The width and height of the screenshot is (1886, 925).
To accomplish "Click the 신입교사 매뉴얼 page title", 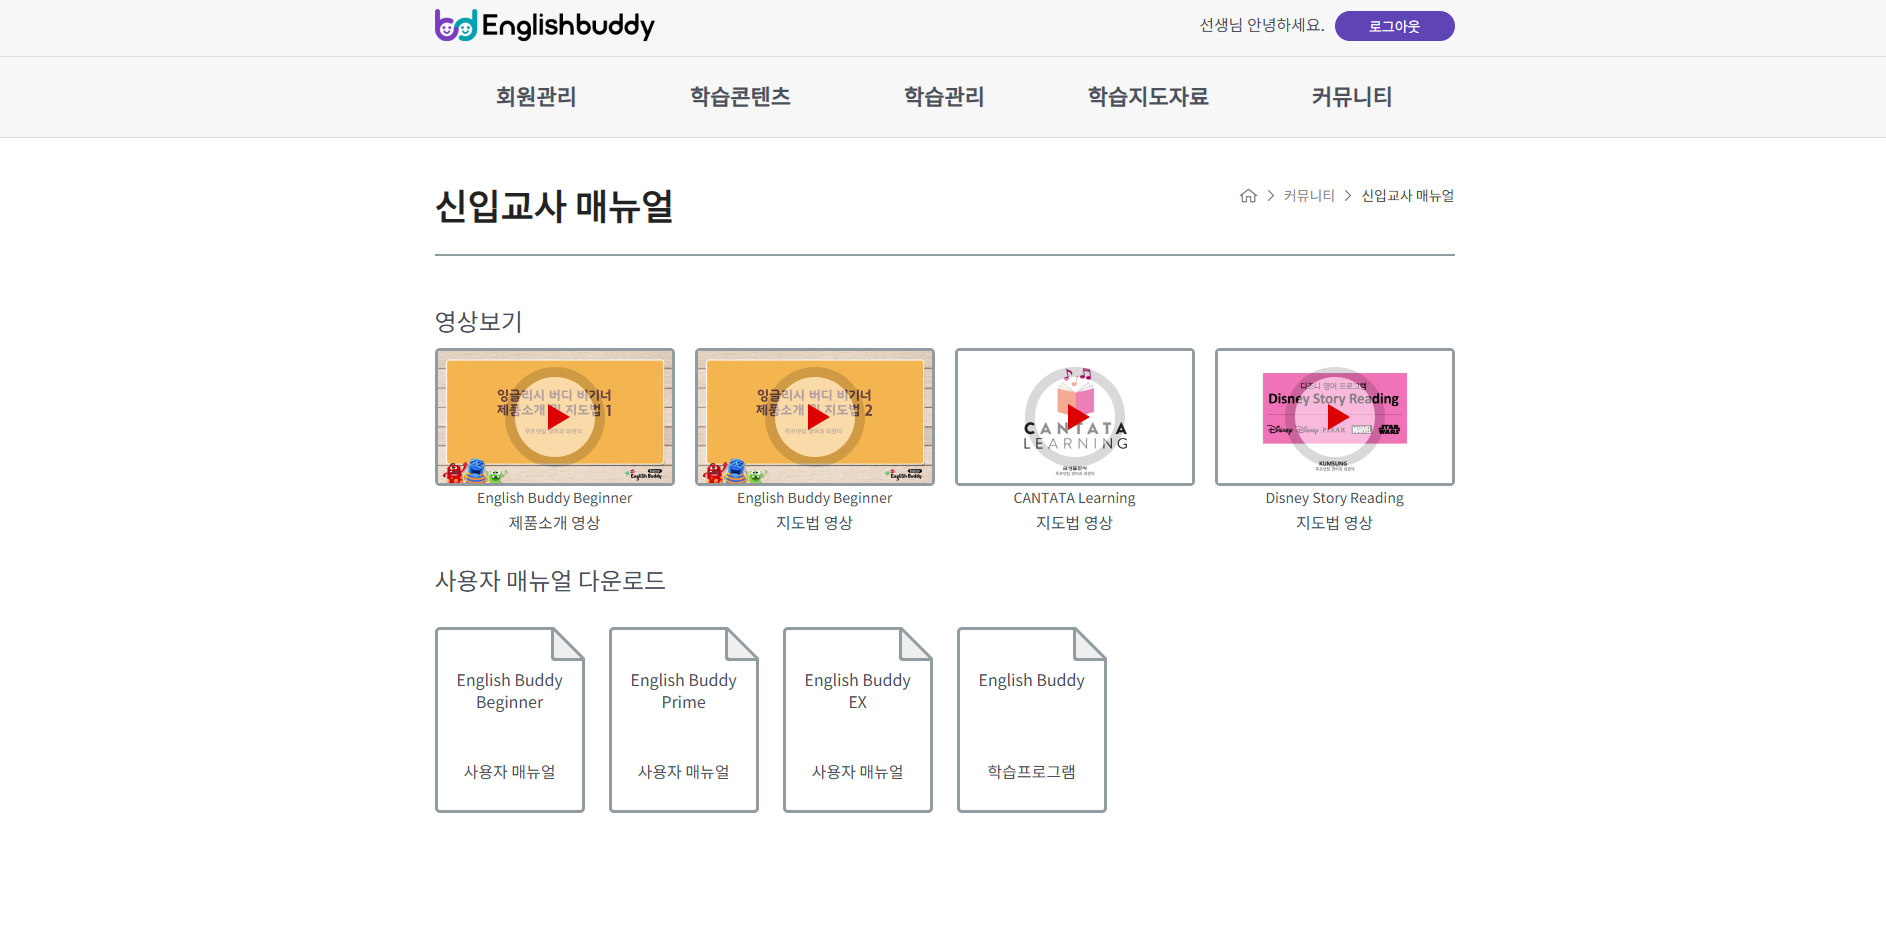I will 555,207.
